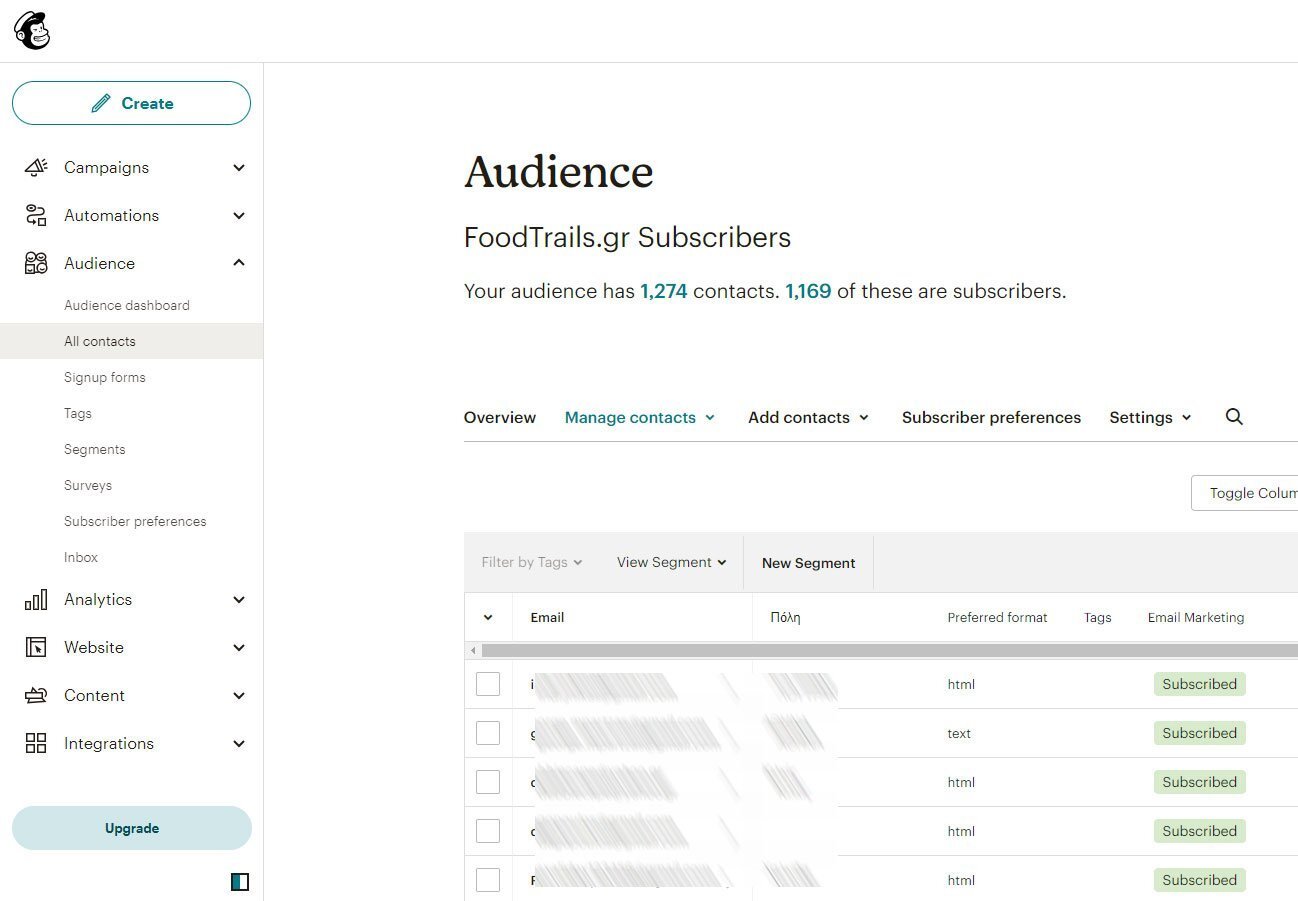1298x901 pixels.
Task: Open Signup forms in sidebar
Action: pos(105,377)
